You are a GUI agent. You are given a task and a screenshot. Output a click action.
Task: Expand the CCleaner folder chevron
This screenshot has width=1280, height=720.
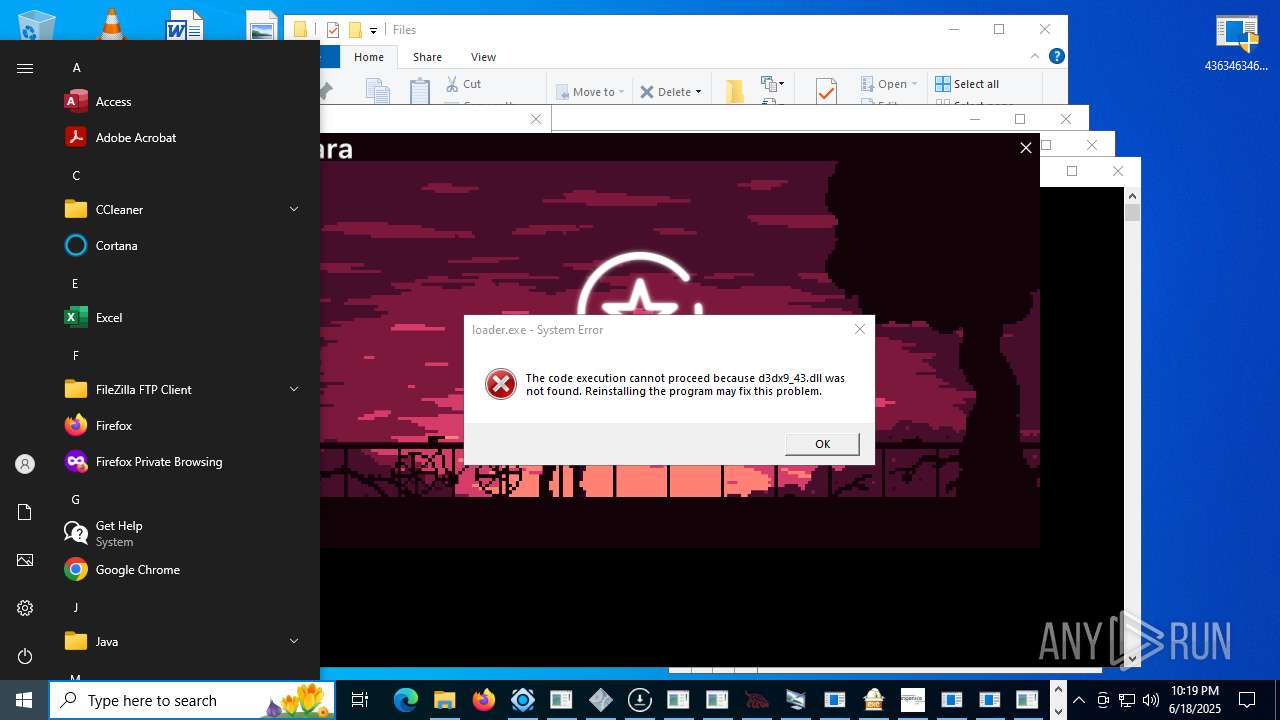pos(294,209)
